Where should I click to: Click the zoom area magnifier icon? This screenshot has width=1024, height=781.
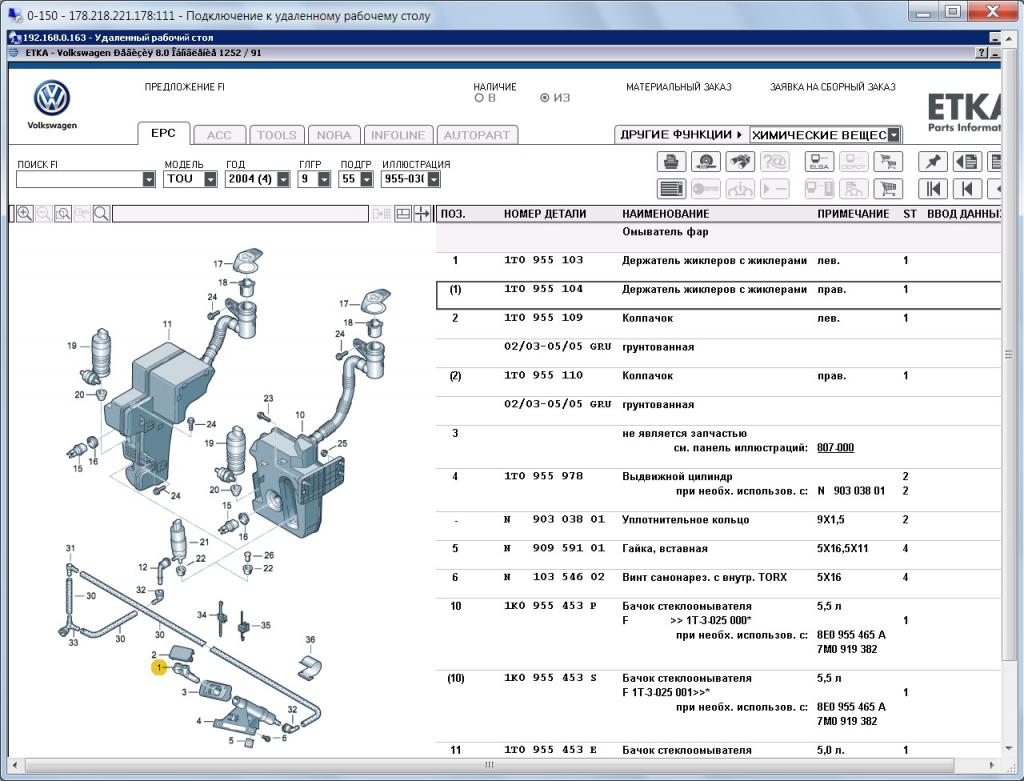[63, 214]
